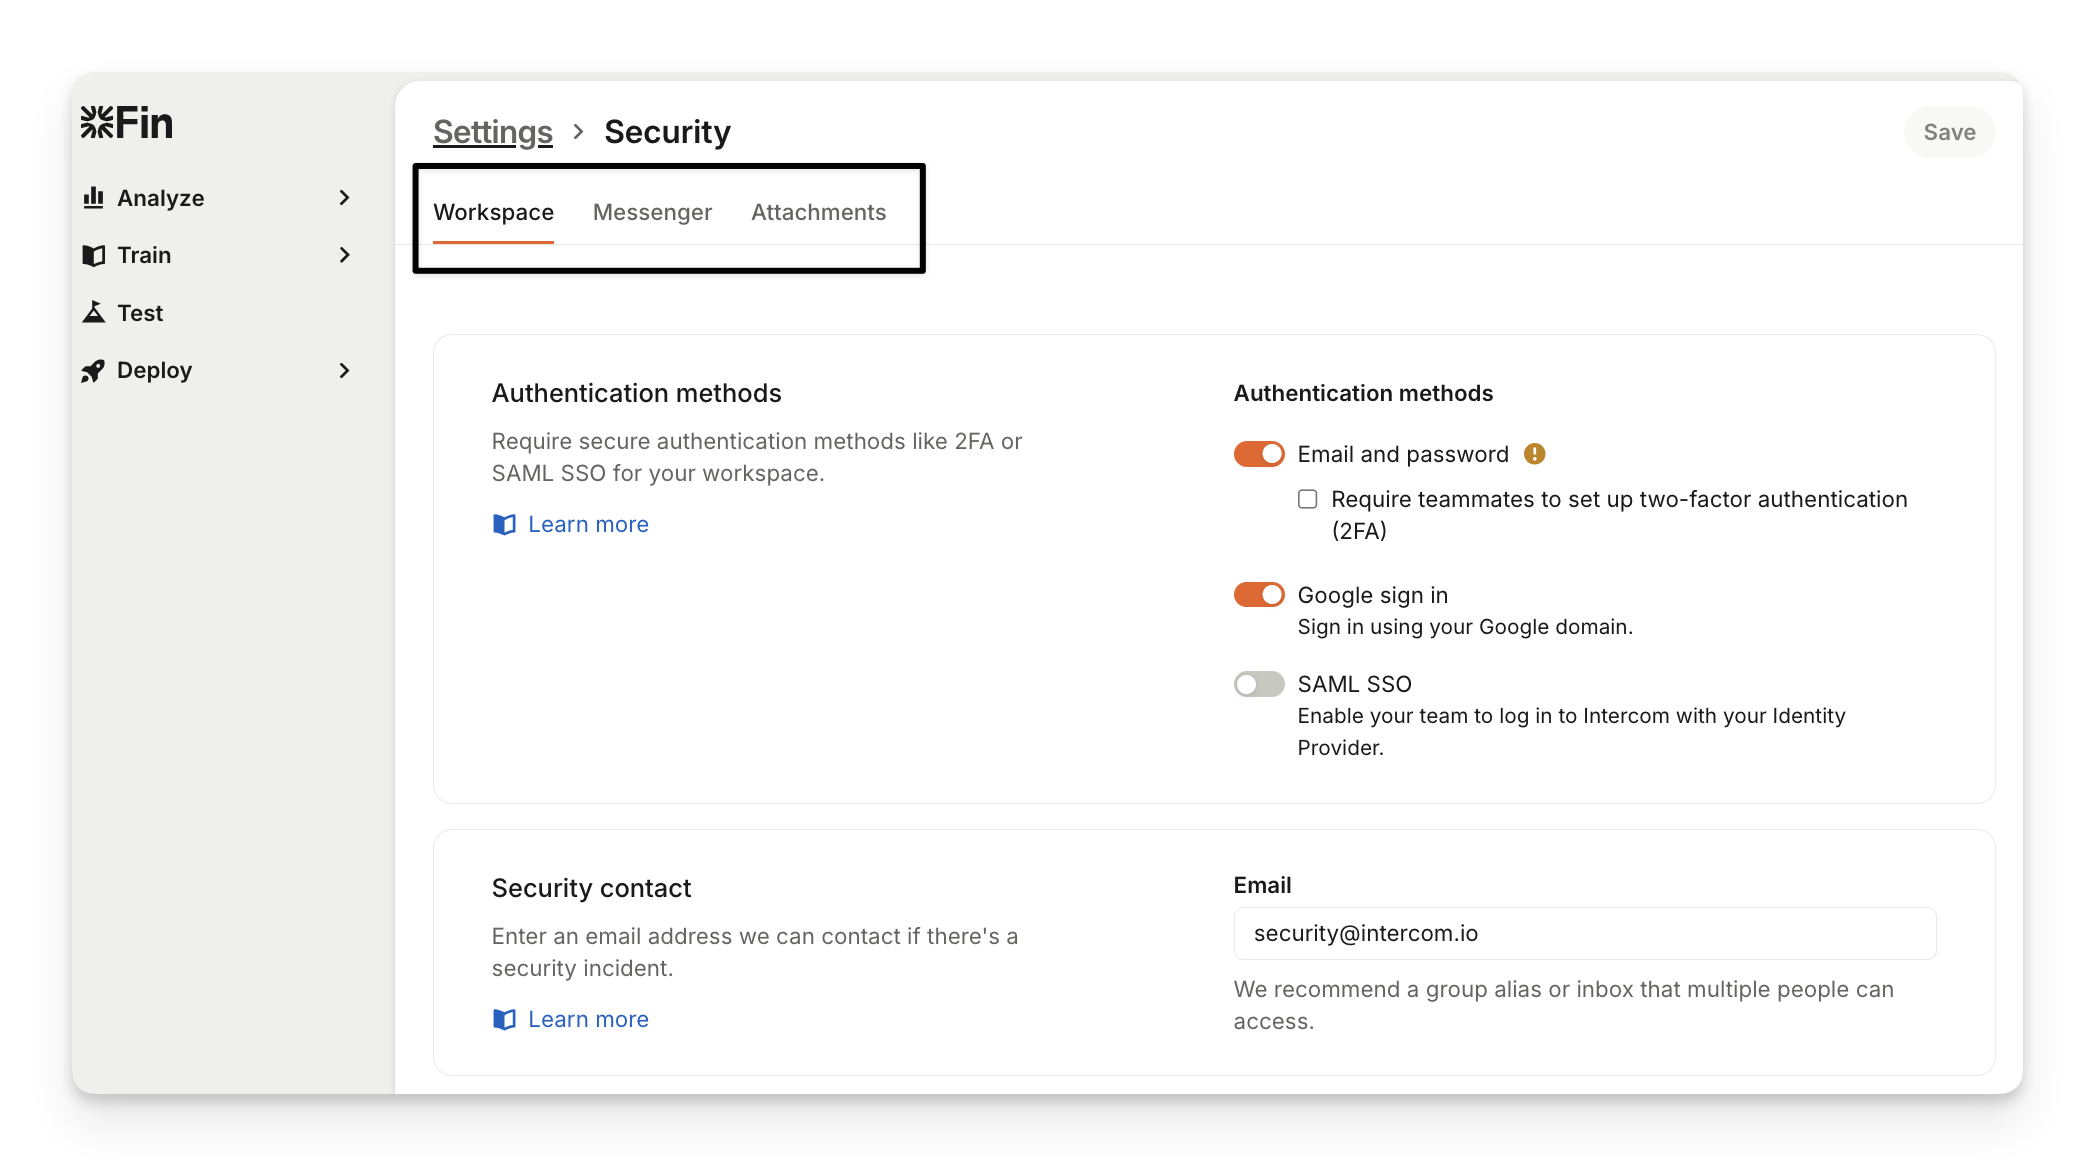Expand the Deploy sidebar section chevron
Viewport: 2095px width, 1166px height.
tap(345, 371)
